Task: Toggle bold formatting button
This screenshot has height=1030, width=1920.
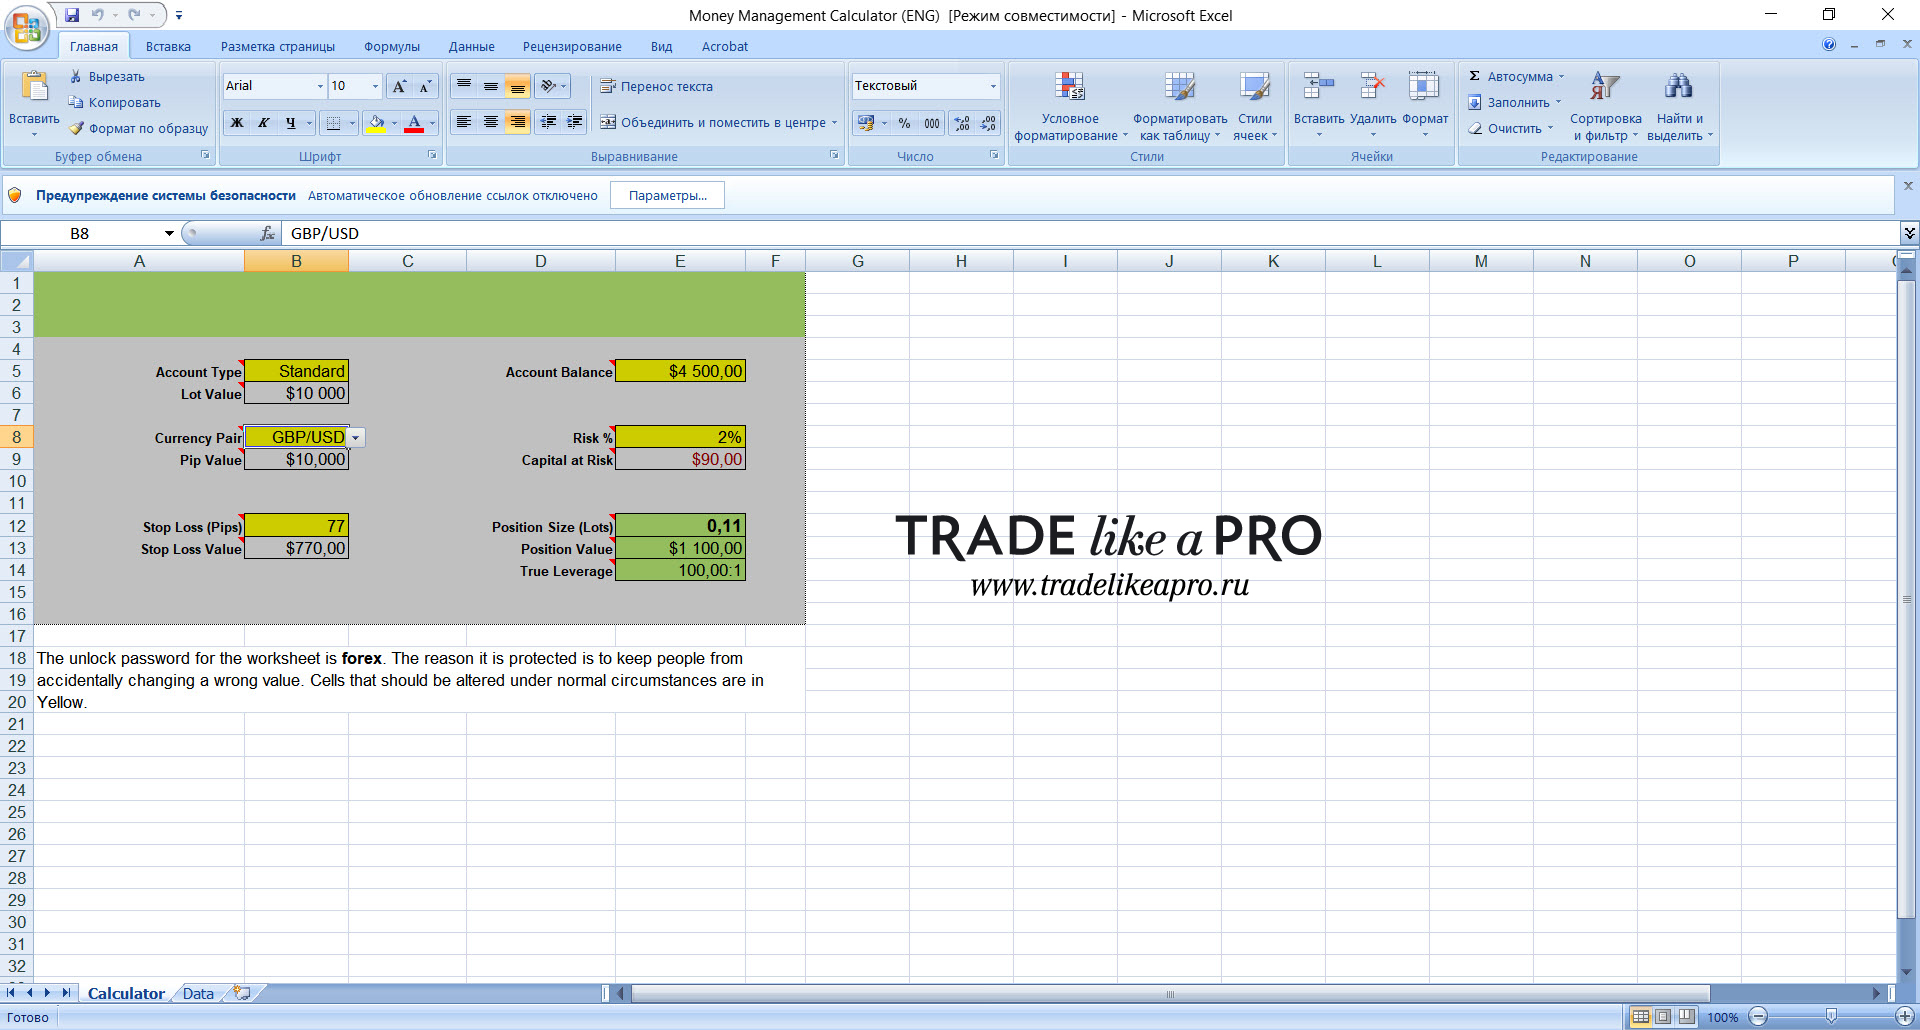Action: coord(237,123)
